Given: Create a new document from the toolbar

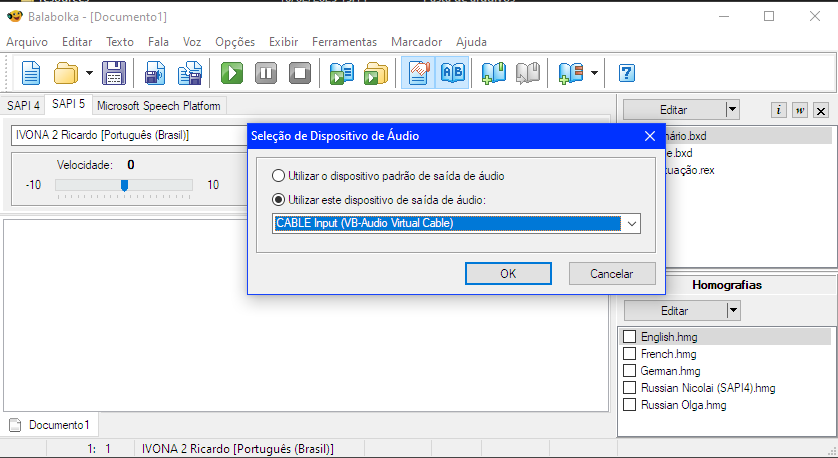Looking at the screenshot, I should (32, 73).
